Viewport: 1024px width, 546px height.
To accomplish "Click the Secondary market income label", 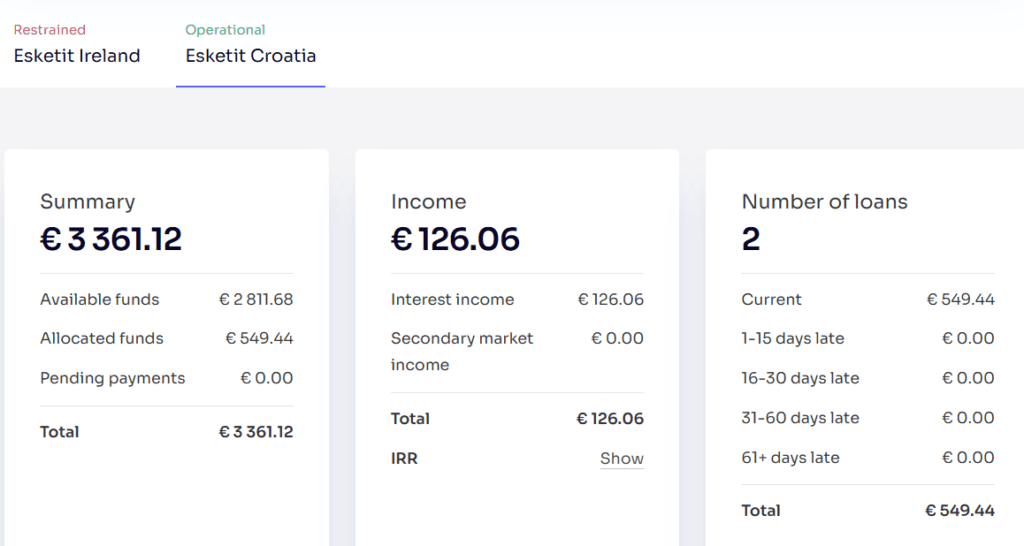I will (x=462, y=351).
